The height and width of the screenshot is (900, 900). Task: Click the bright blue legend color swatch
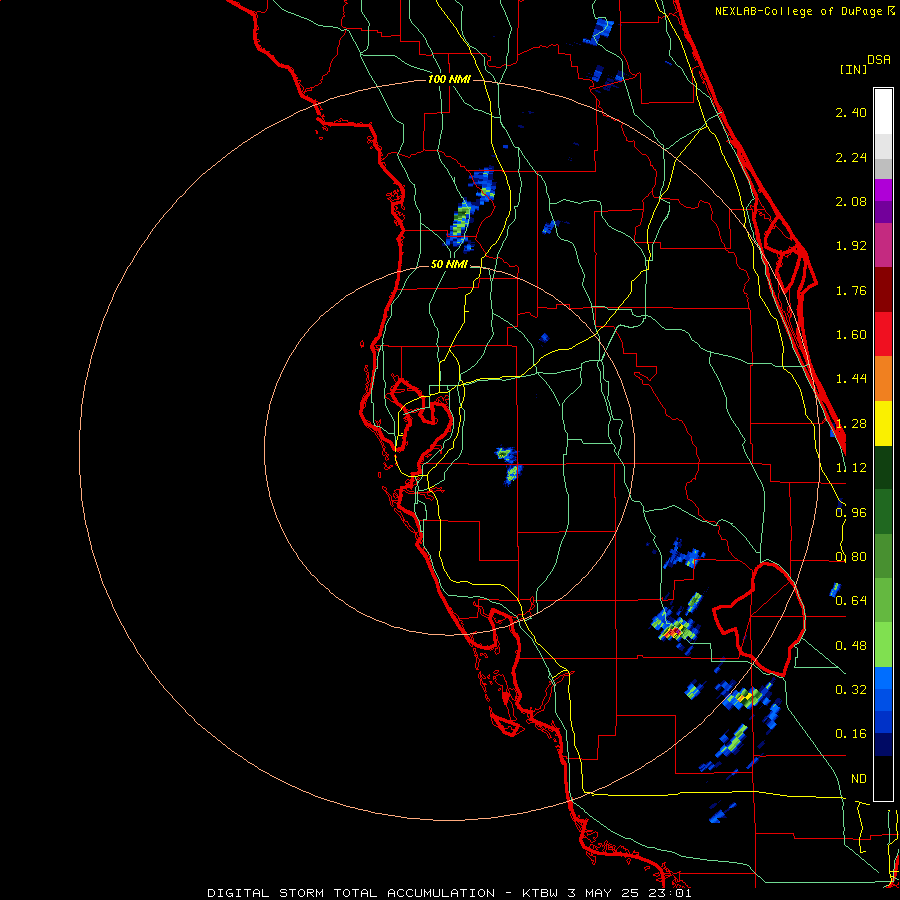click(883, 678)
